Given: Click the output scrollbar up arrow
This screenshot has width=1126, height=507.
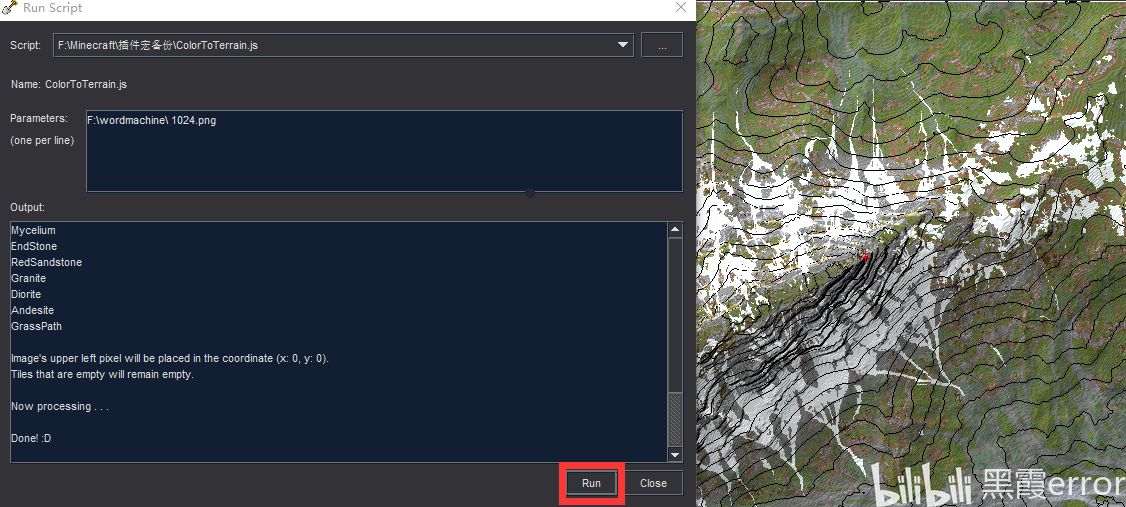Looking at the screenshot, I should coord(674,231).
